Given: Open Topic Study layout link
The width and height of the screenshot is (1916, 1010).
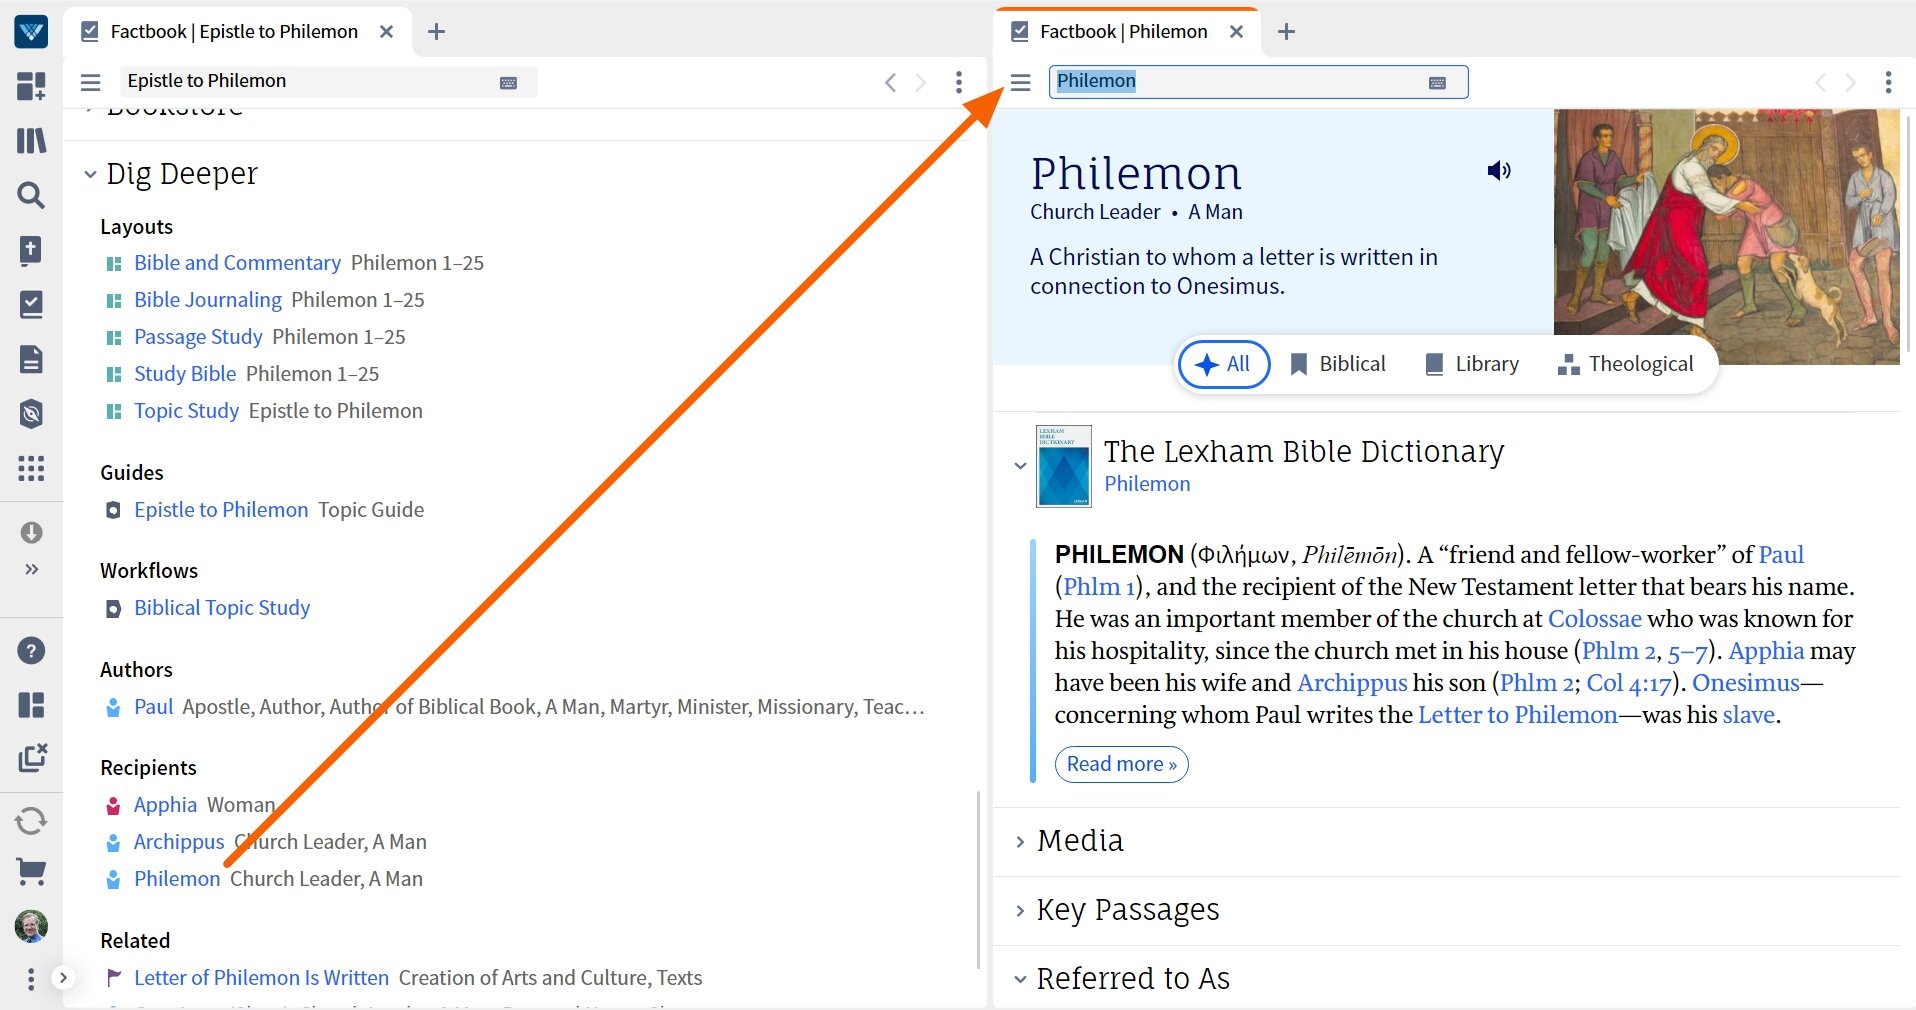Looking at the screenshot, I should 186,411.
